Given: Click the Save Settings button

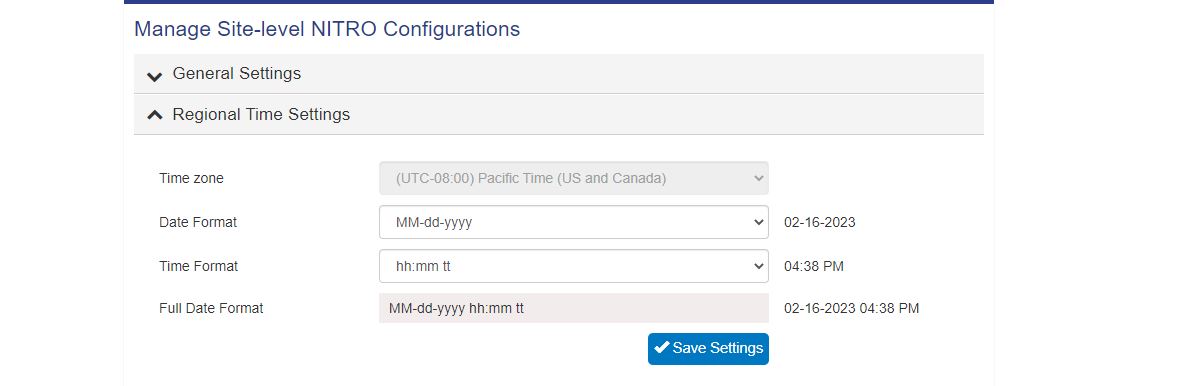Looking at the screenshot, I should pos(709,349).
